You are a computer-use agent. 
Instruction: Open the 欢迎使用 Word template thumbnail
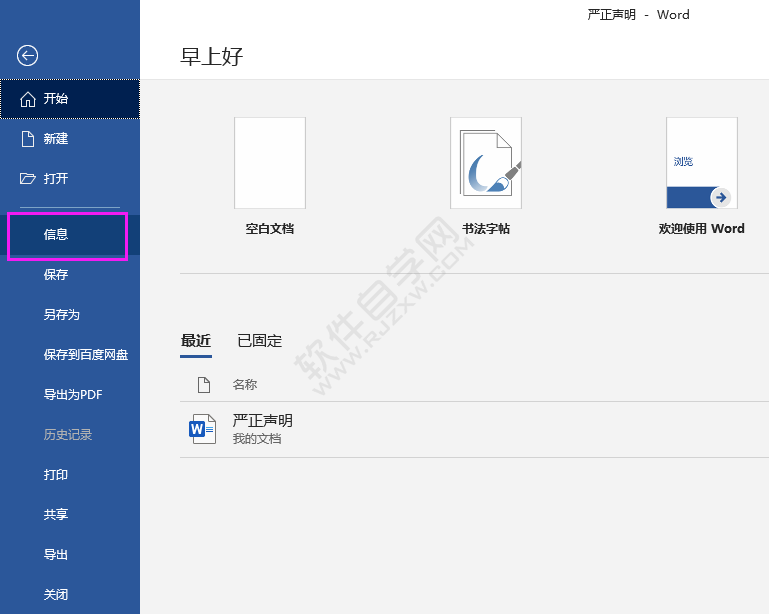(x=702, y=163)
